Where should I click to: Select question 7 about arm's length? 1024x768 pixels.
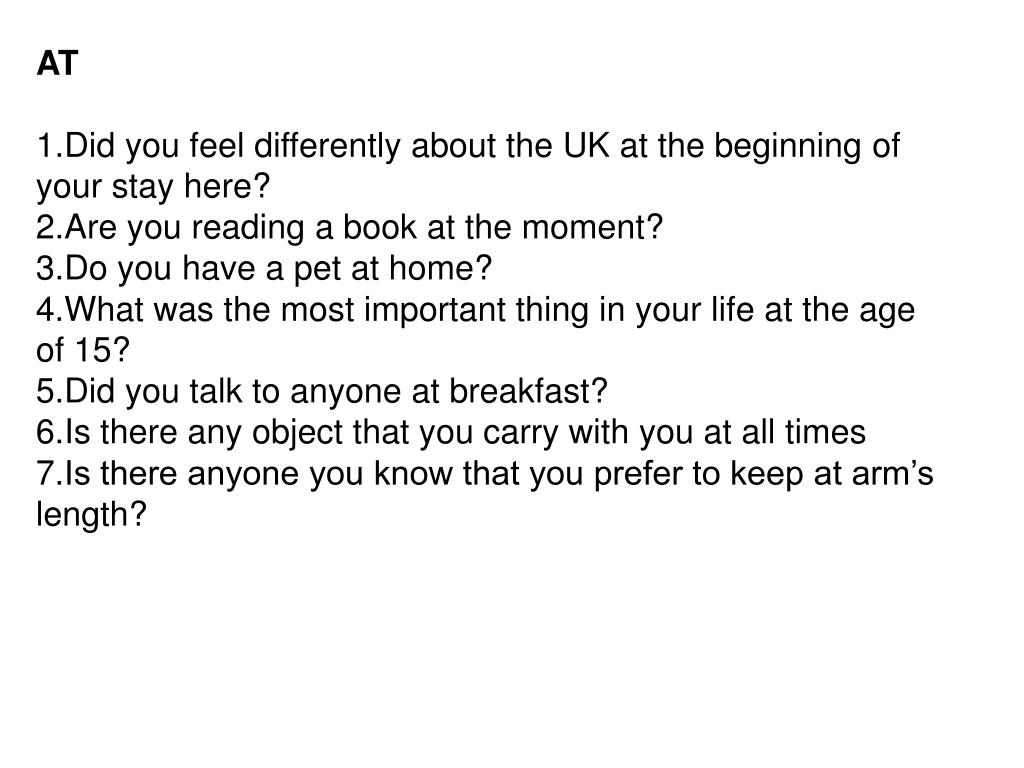(485, 494)
